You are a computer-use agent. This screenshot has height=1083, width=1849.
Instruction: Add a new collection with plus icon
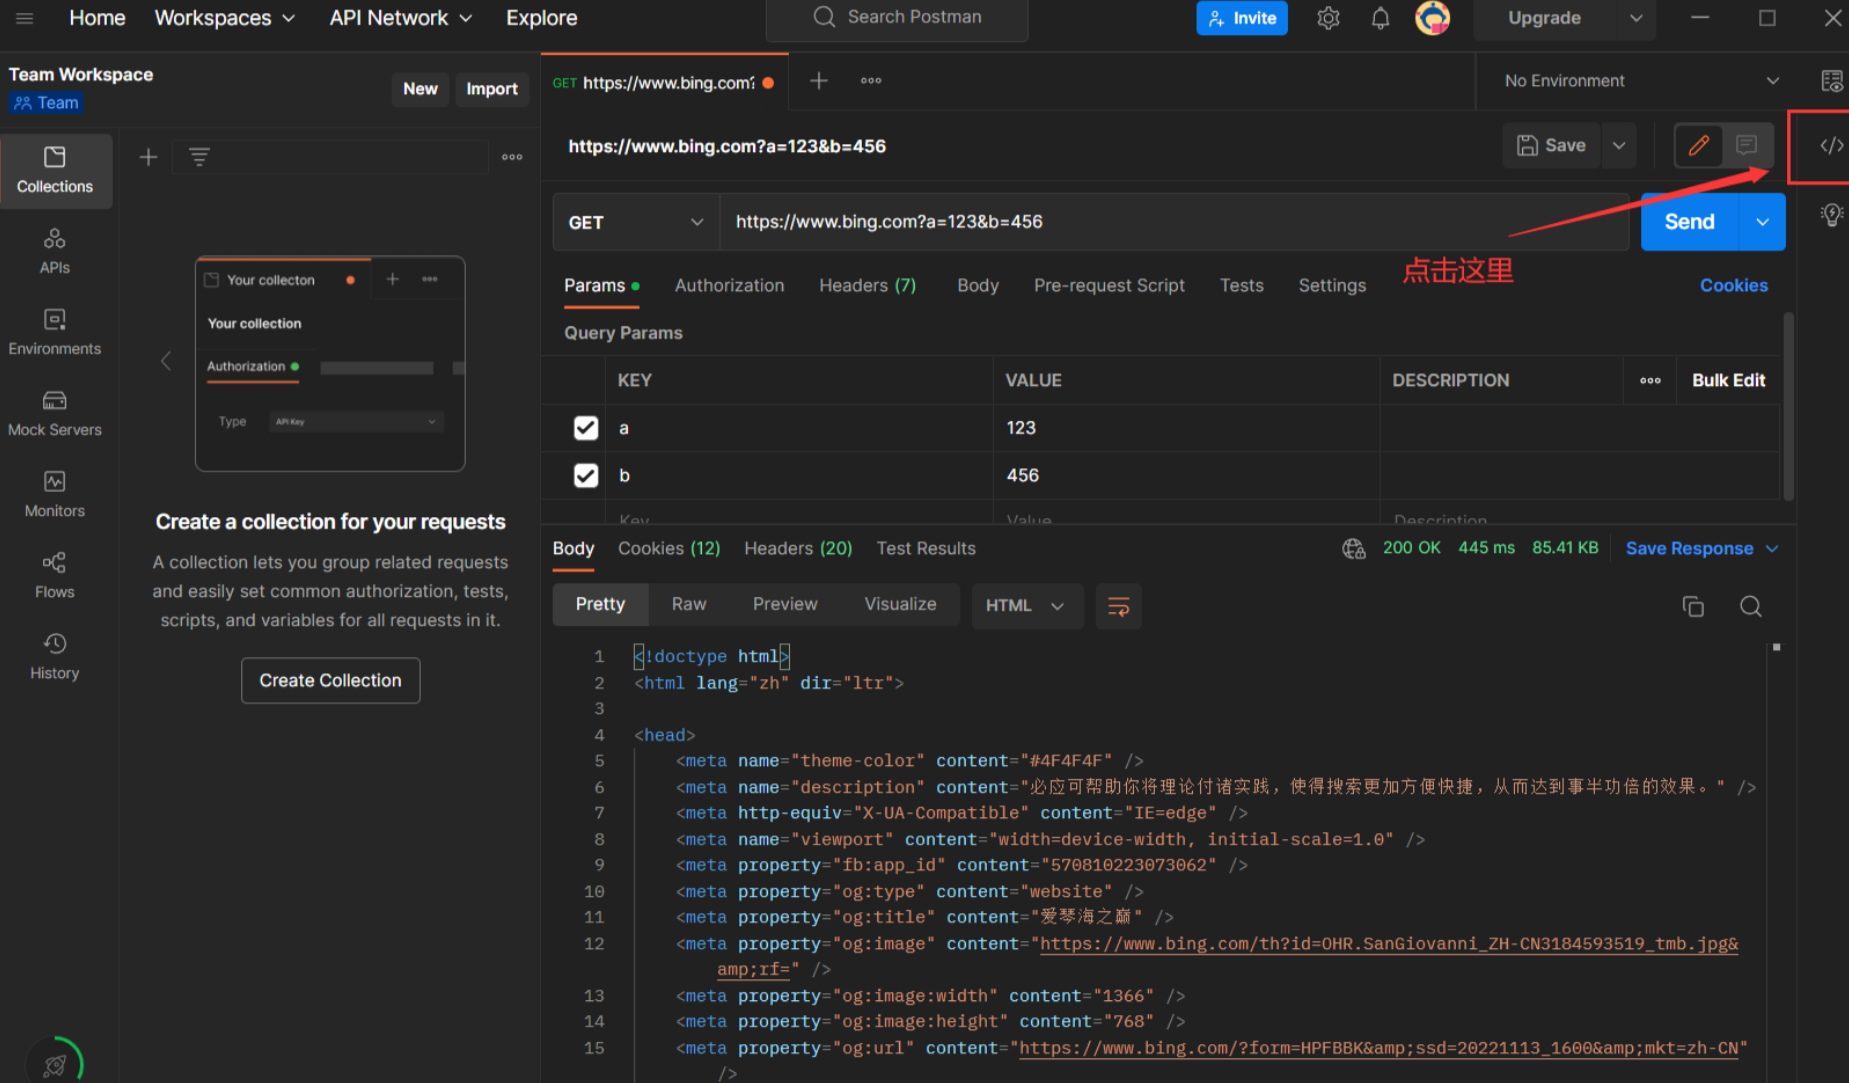(148, 157)
